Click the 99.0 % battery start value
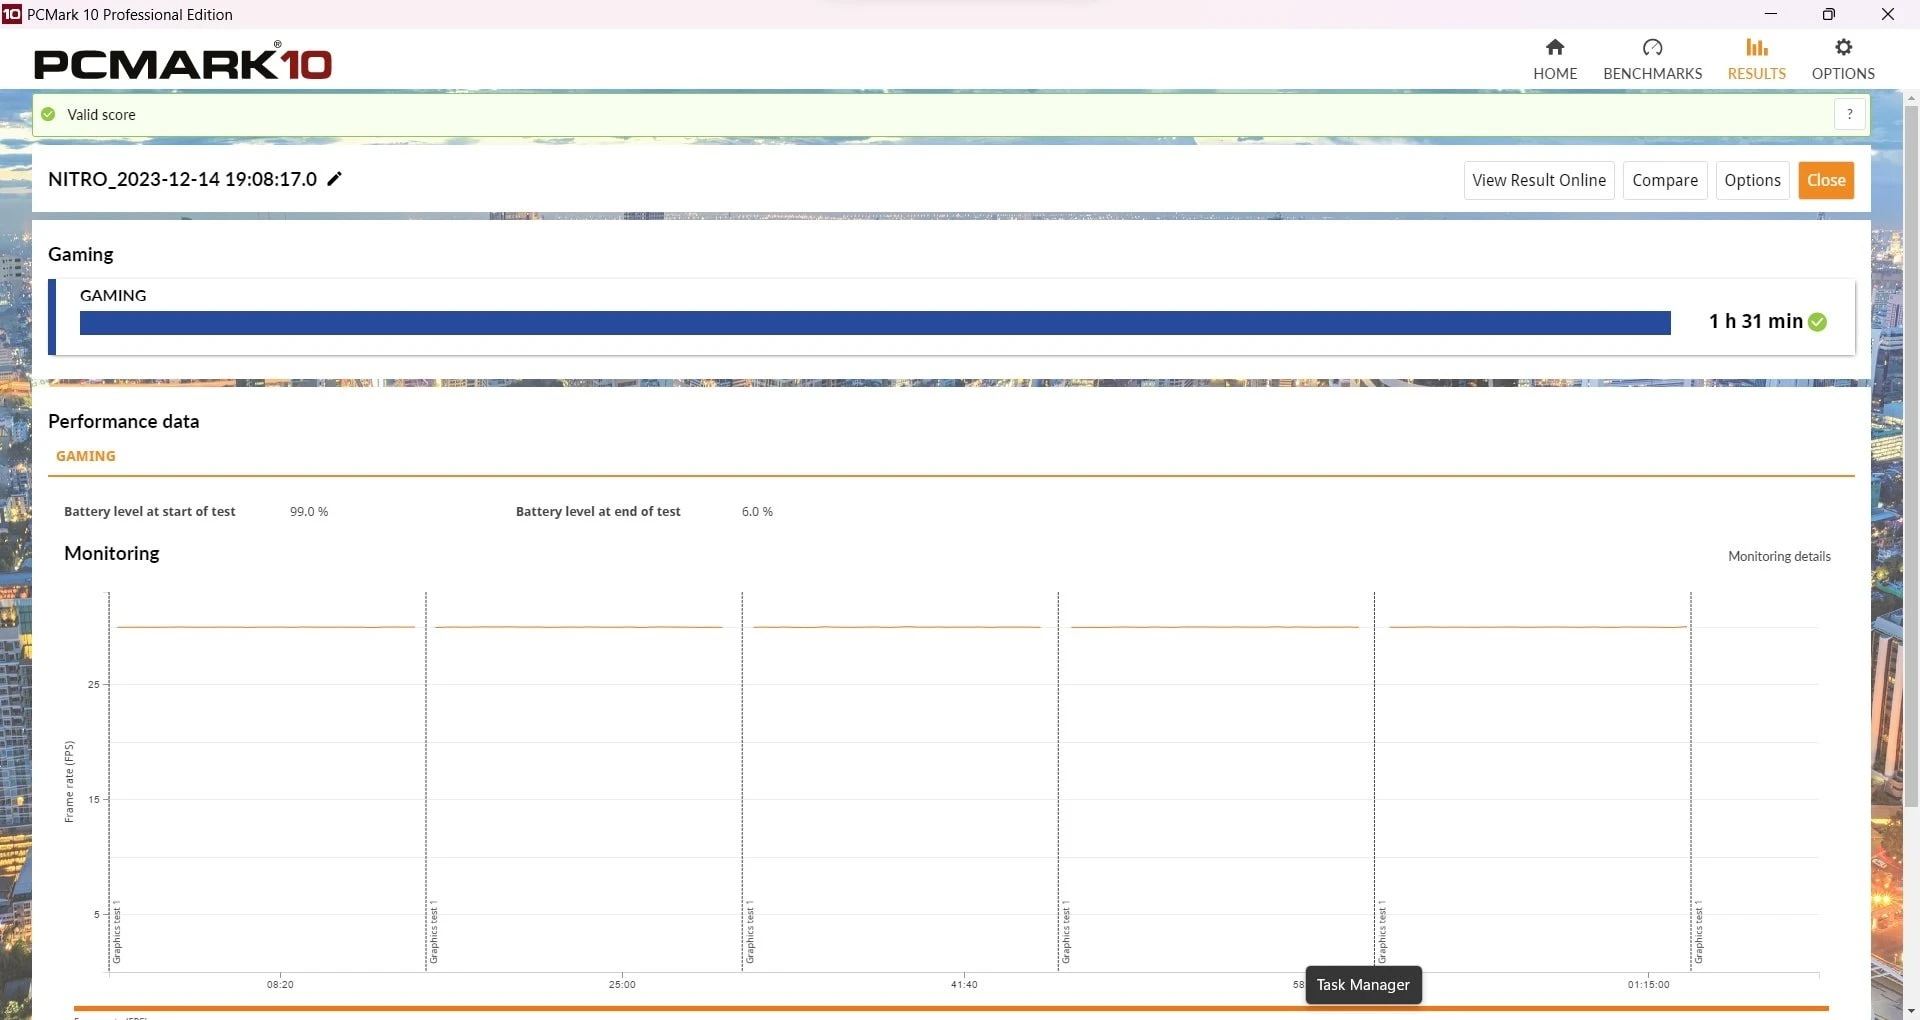The height and width of the screenshot is (1020, 1920). [x=309, y=511]
